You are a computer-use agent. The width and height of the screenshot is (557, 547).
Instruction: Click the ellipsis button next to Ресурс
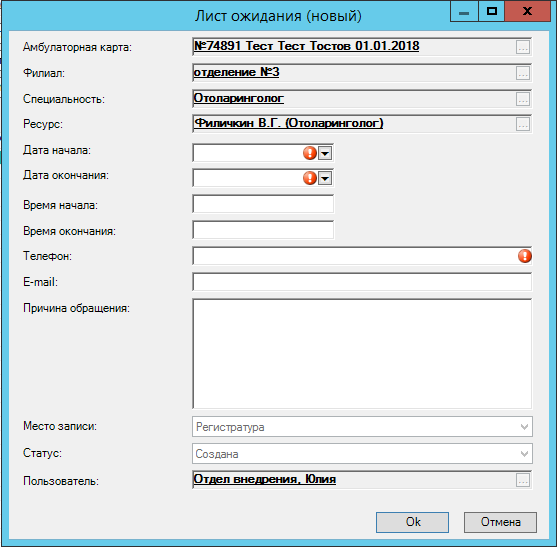pyautogui.click(x=523, y=124)
